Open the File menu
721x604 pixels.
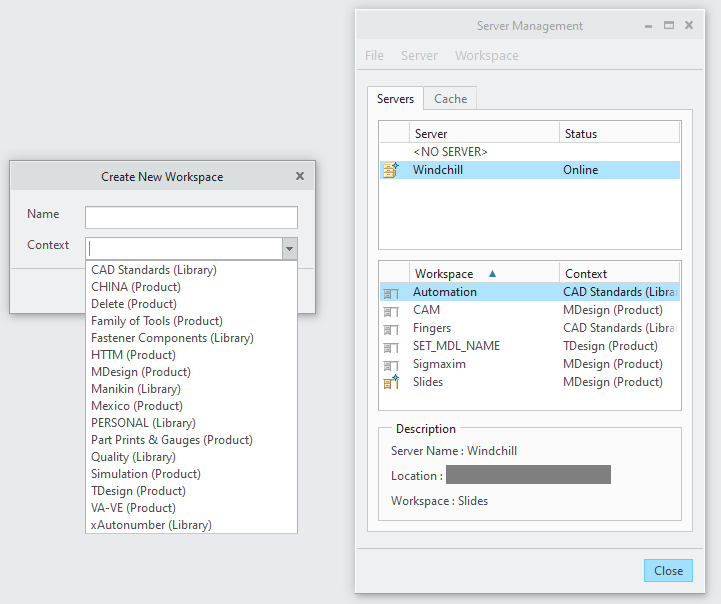[x=374, y=56]
